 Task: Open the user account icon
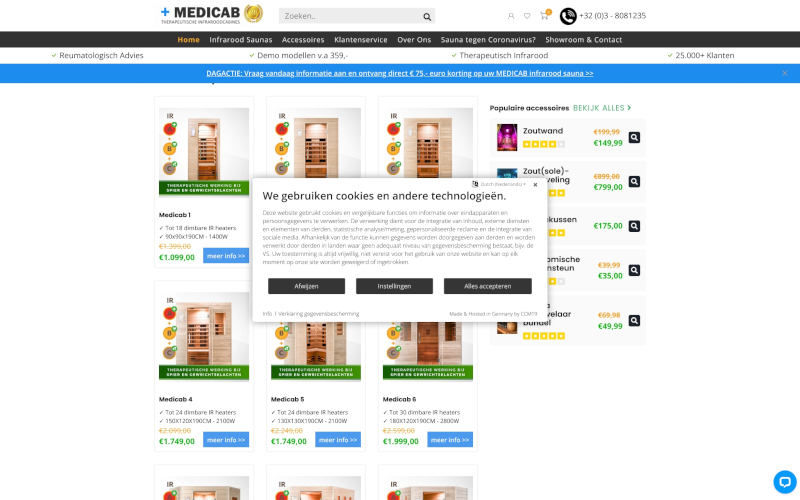(511, 16)
